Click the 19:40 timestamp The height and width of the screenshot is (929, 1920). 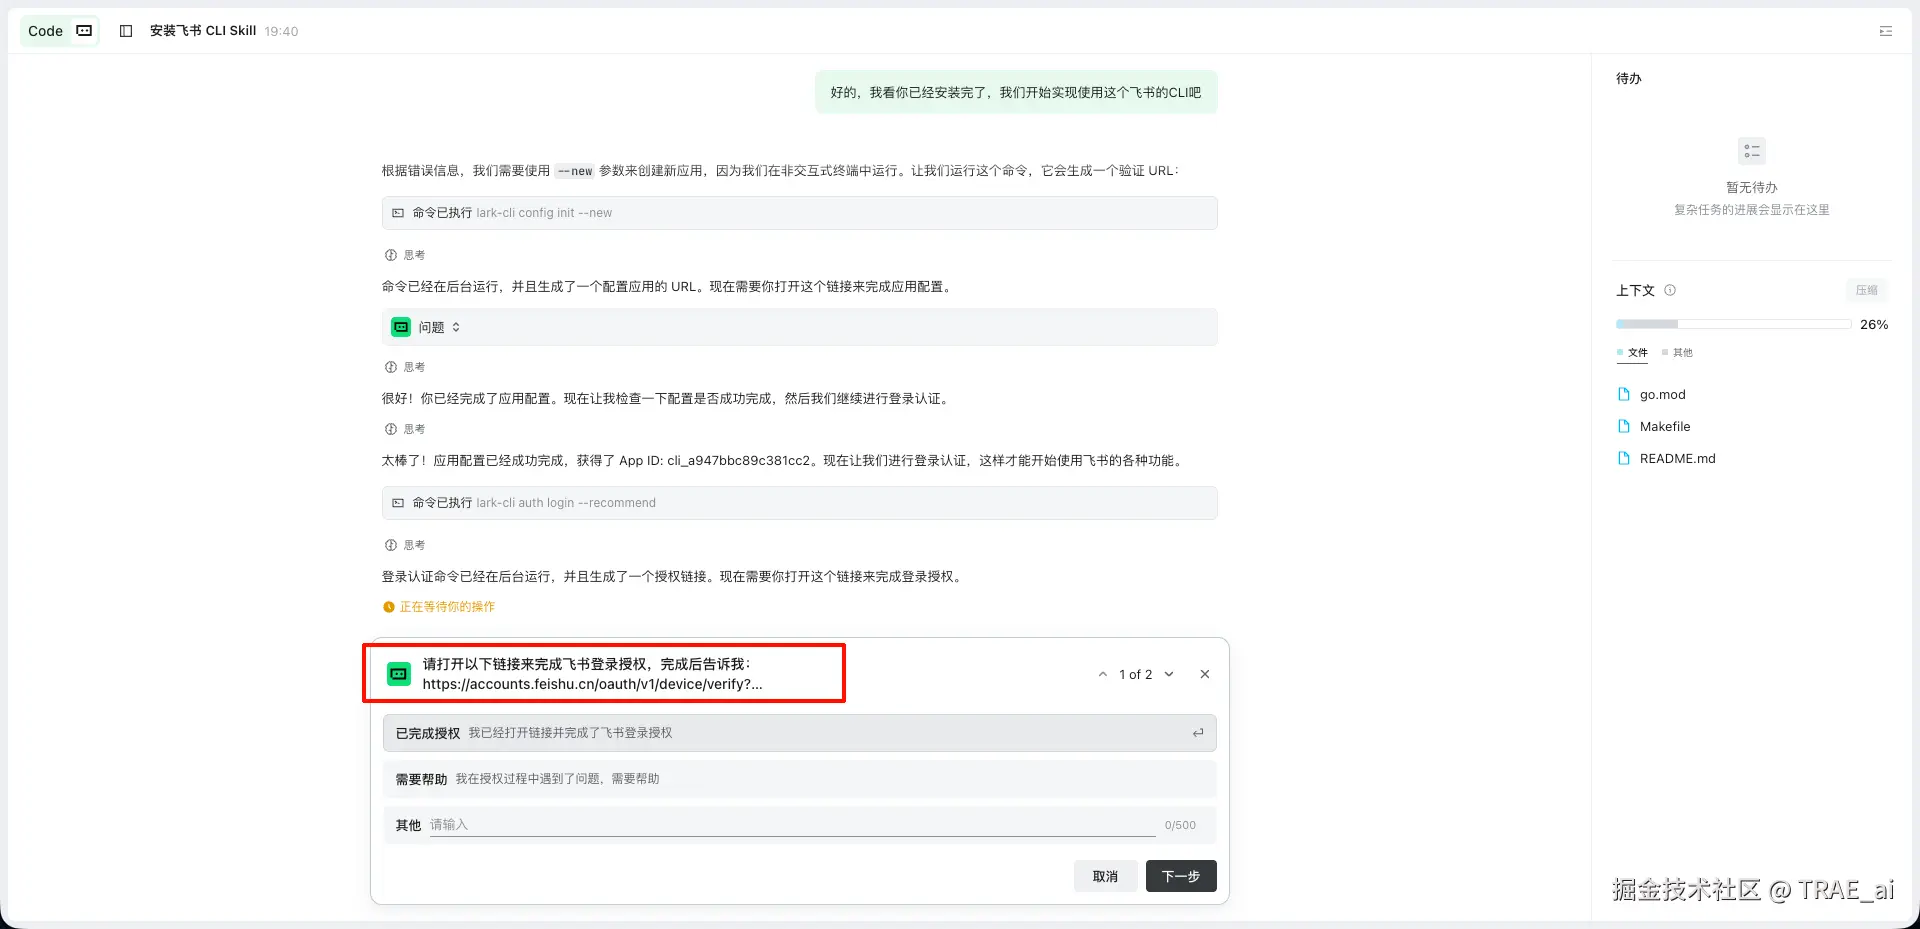[x=281, y=31]
